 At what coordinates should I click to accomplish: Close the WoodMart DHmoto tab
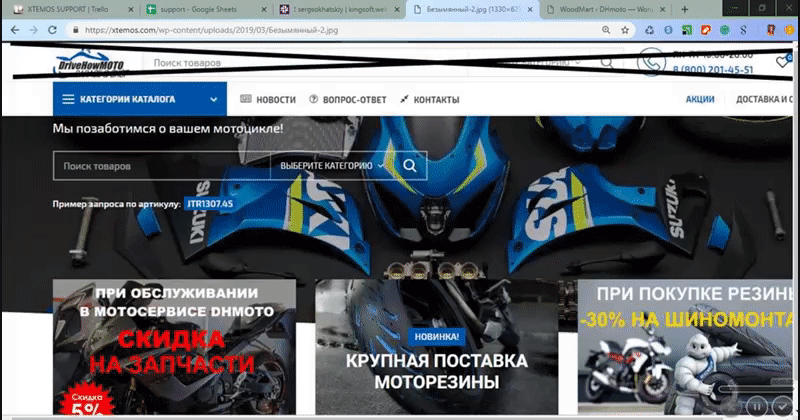[662, 9]
